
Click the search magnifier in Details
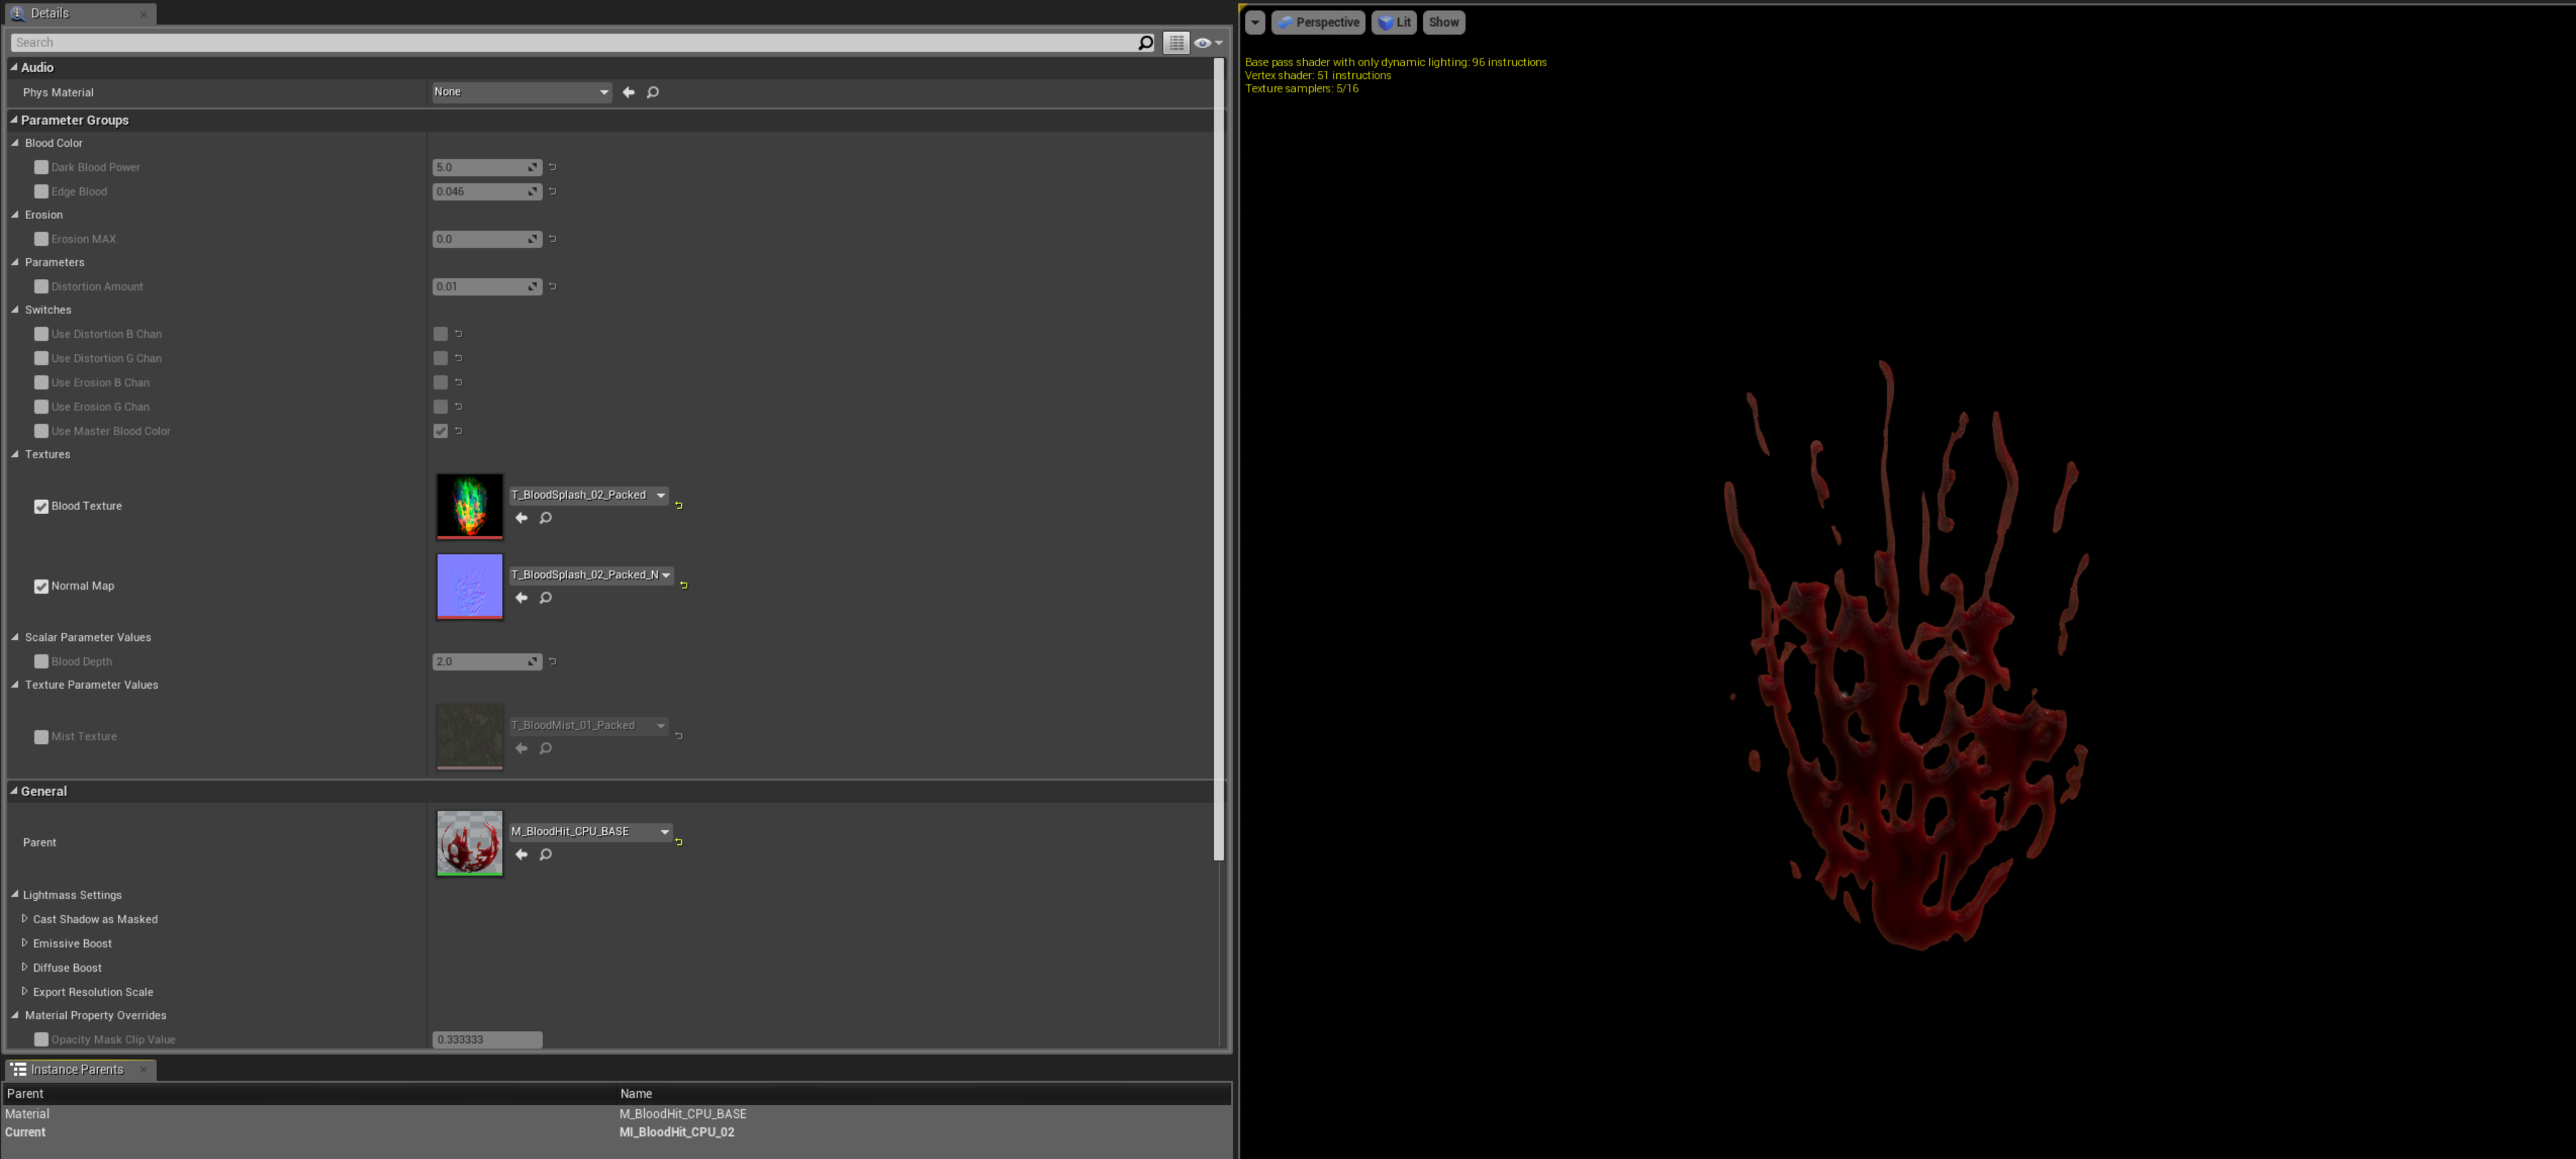point(1145,43)
